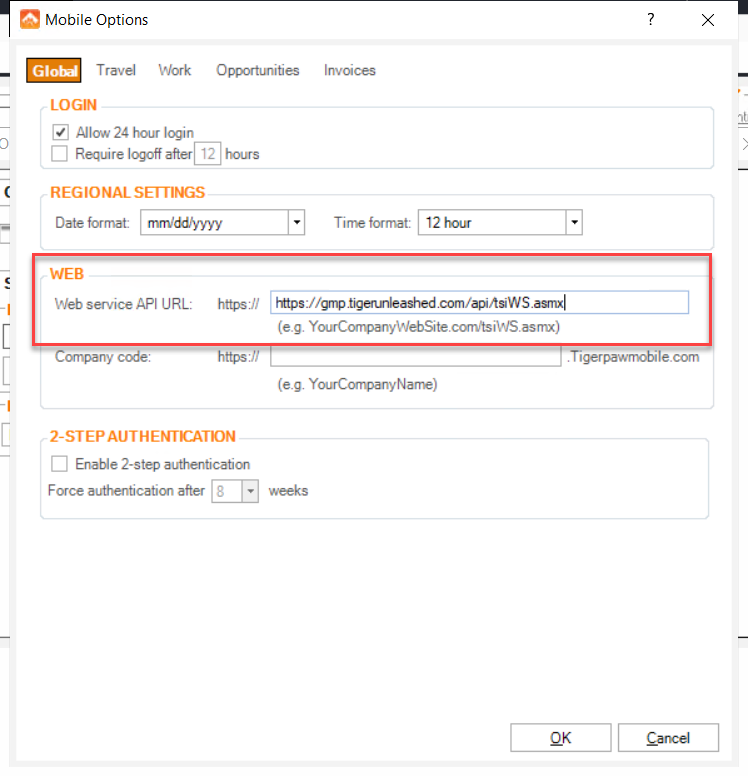The height and width of the screenshot is (776, 748).
Task: Open the Work tab
Action: 175,70
